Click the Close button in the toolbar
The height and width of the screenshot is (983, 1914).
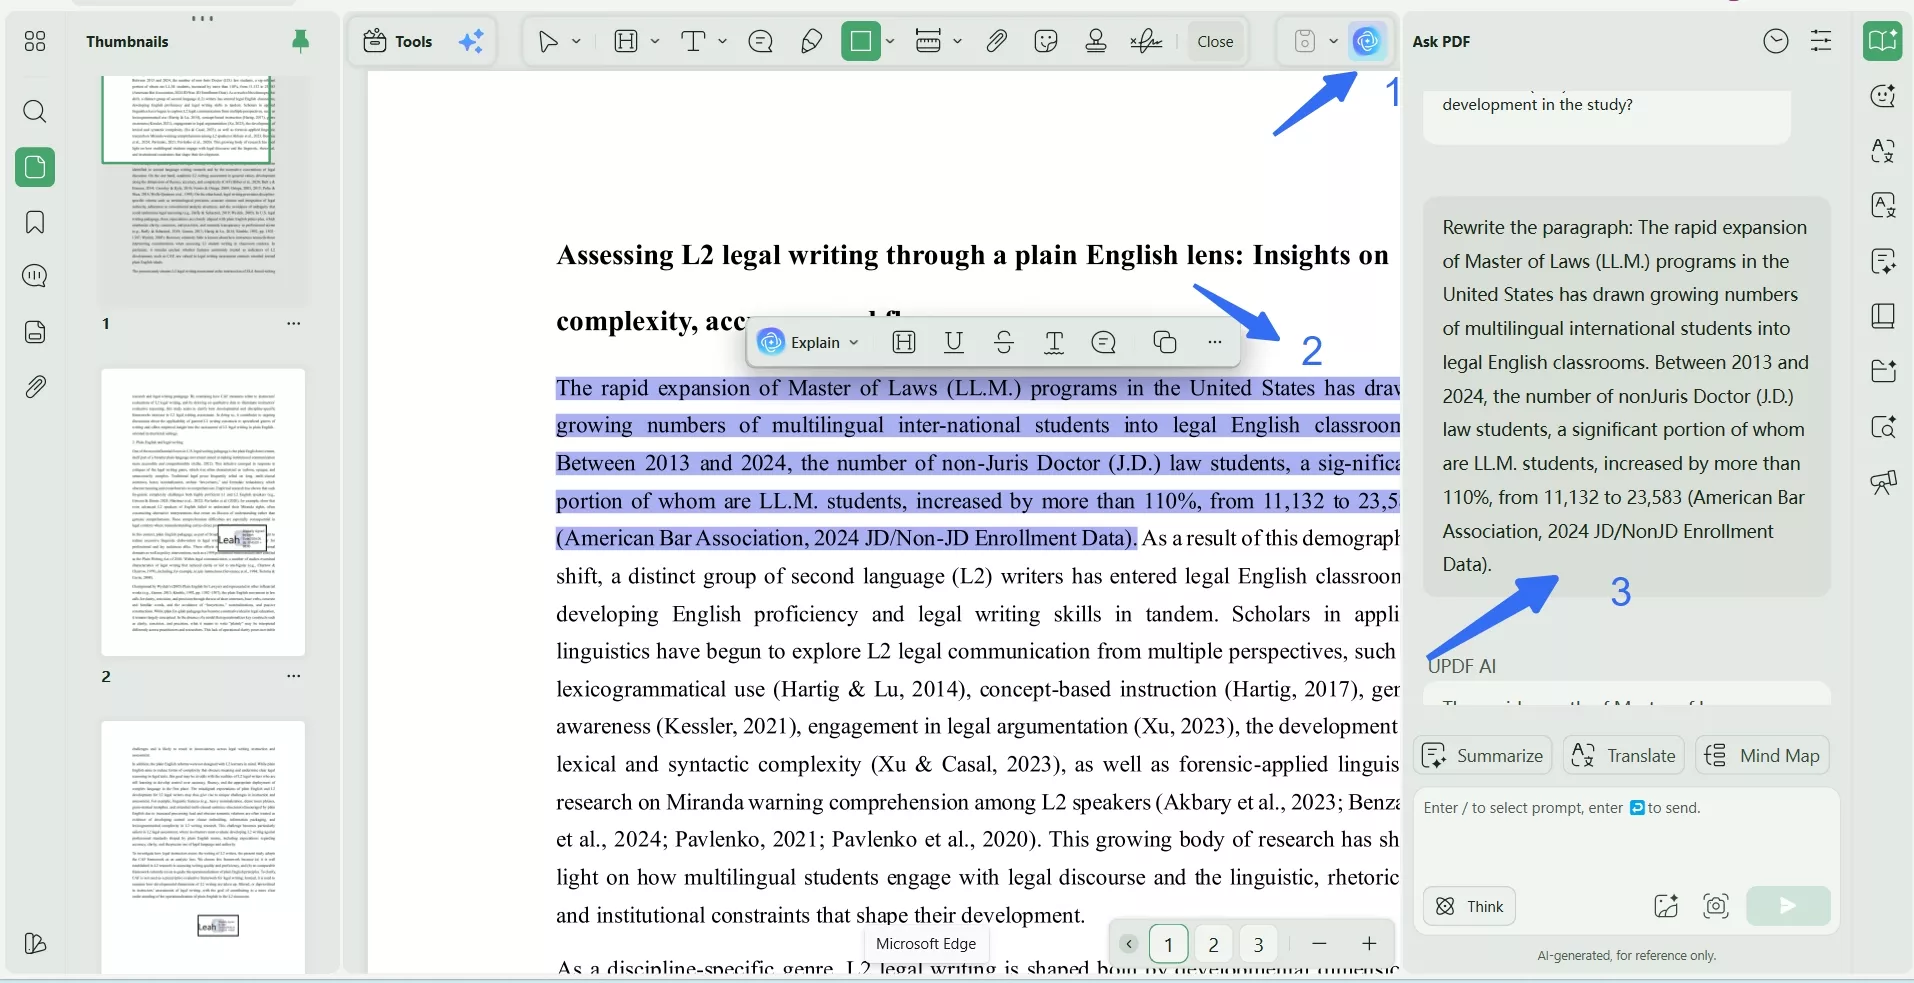pos(1215,41)
